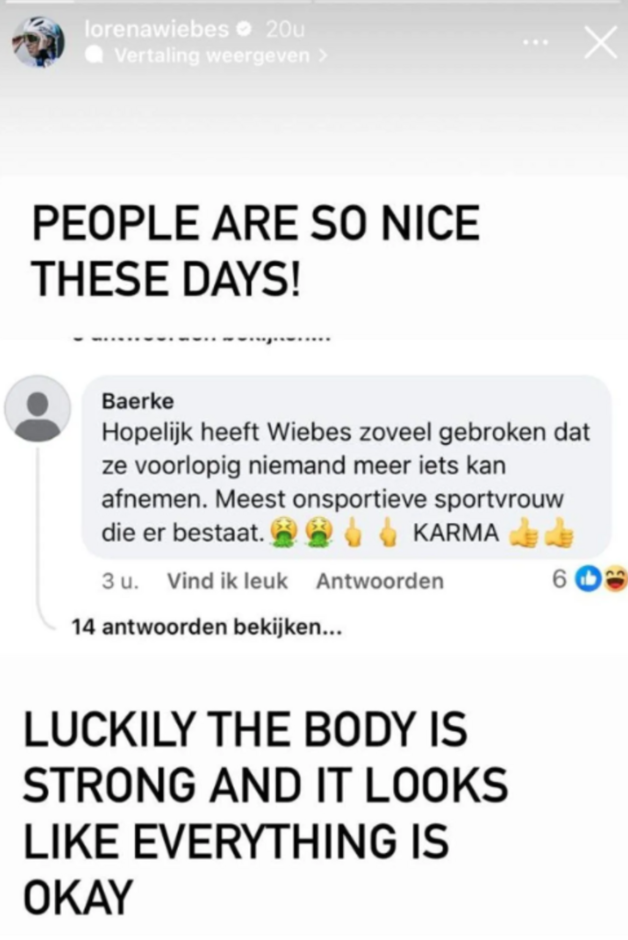Viewport: 628px width, 940px height.
Task: Close the story with the X icon
Action: [600, 43]
